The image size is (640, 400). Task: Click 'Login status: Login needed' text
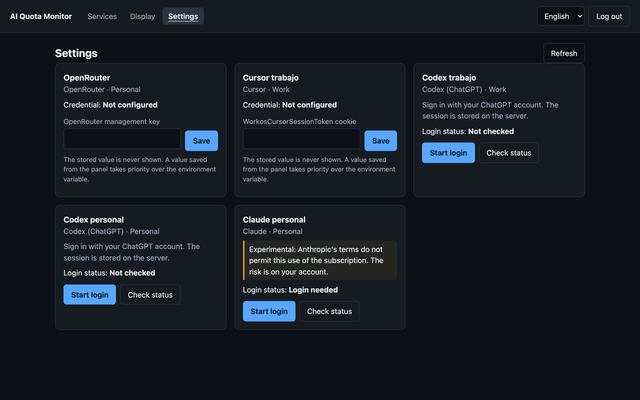click(x=290, y=290)
